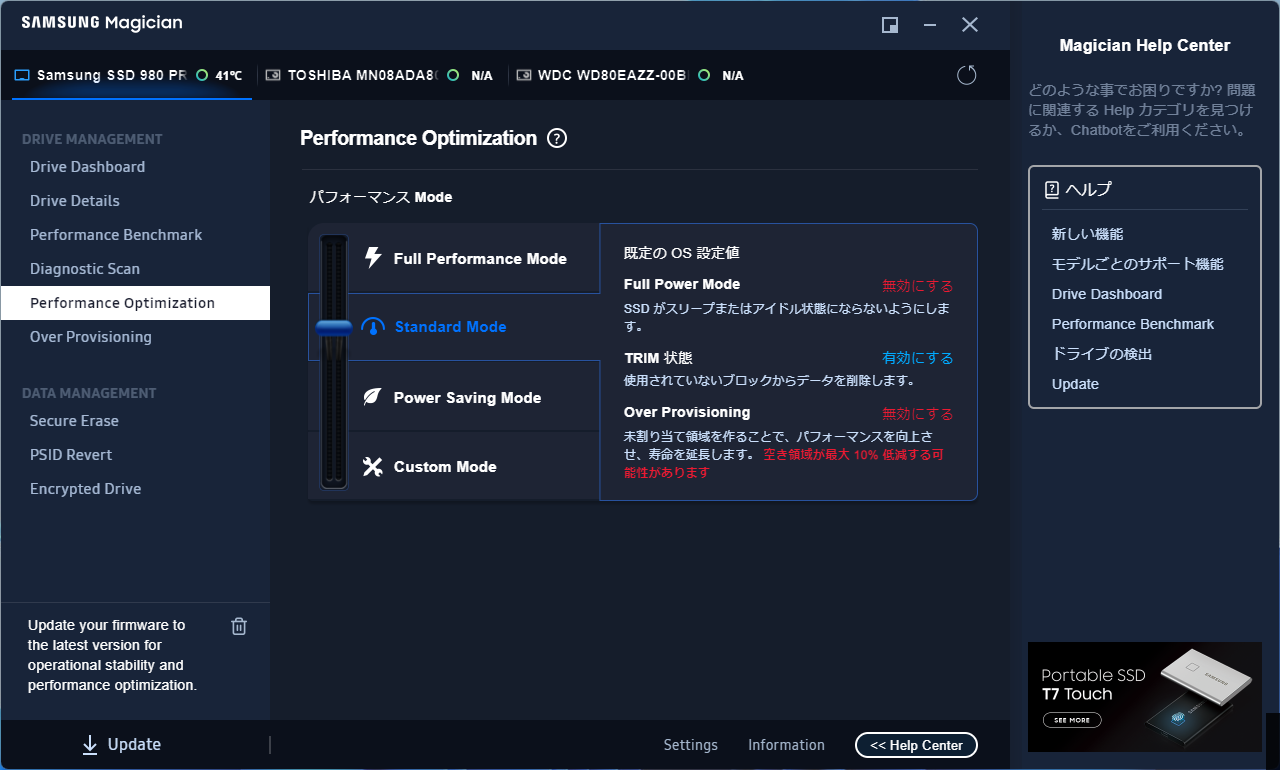Minimize the Magician window
The width and height of the screenshot is (1280, 770).
point(930,25)
